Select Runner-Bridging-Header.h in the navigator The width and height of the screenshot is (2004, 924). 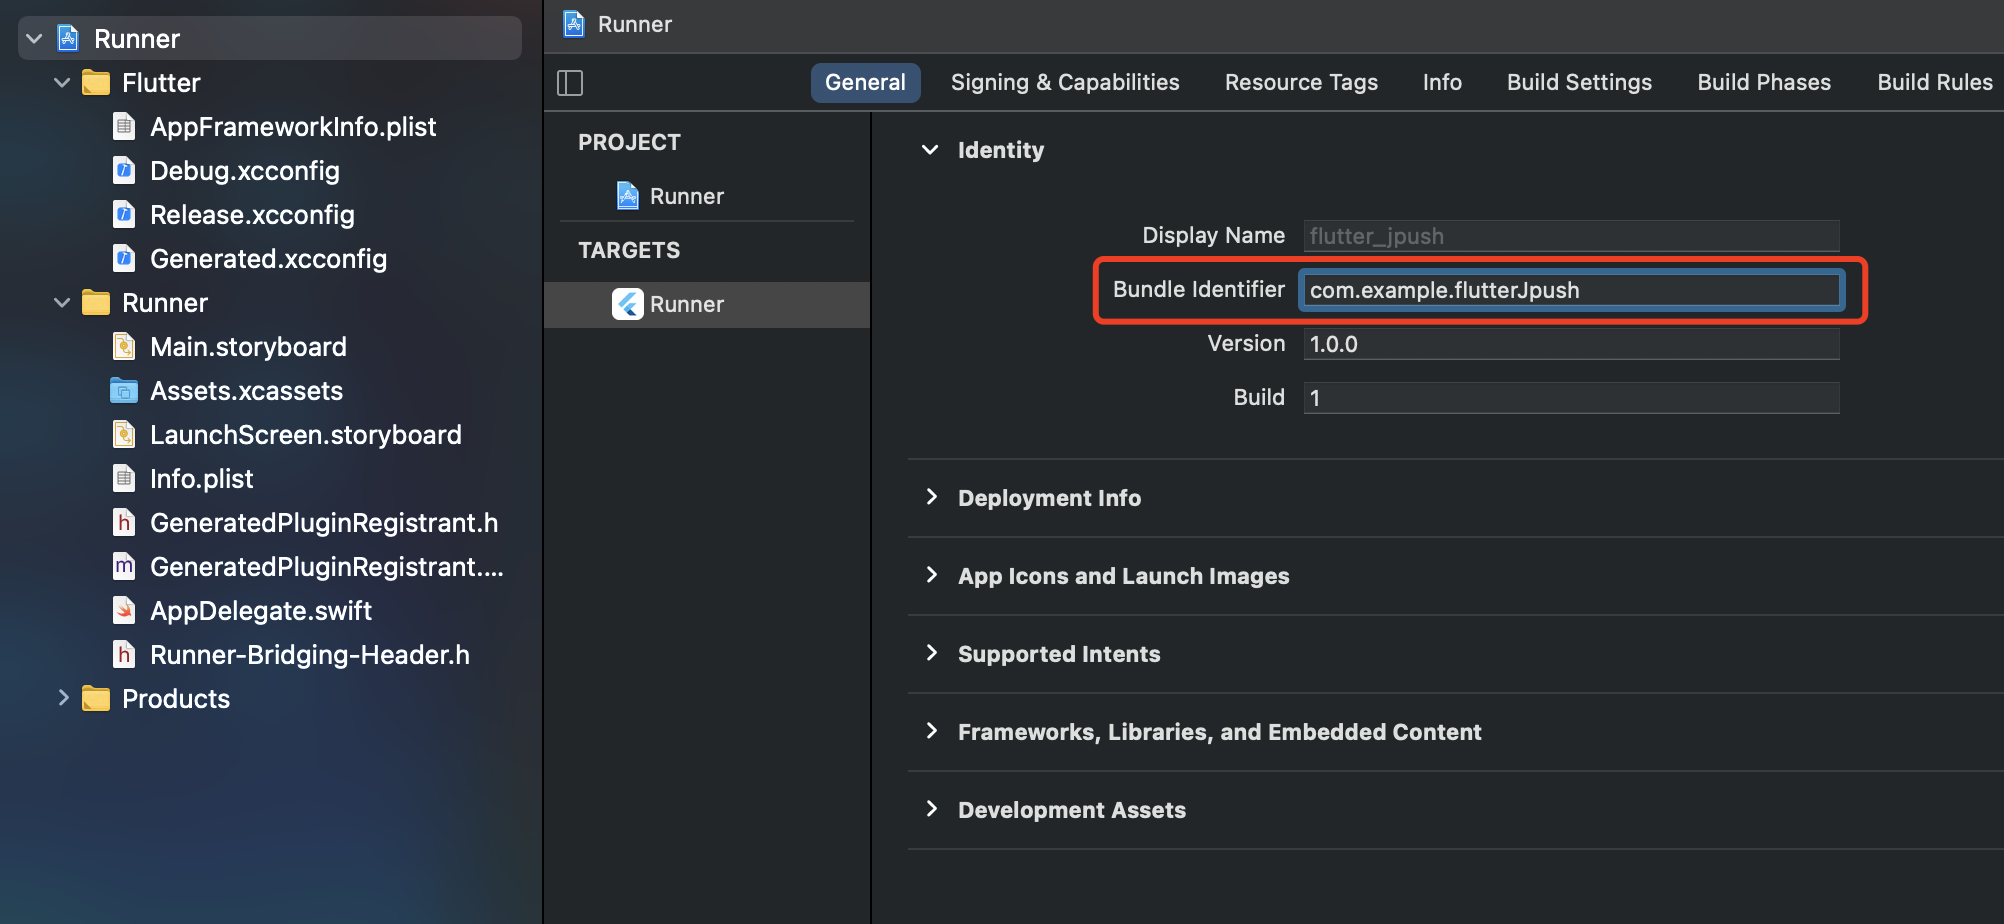(x=310, y=655)
